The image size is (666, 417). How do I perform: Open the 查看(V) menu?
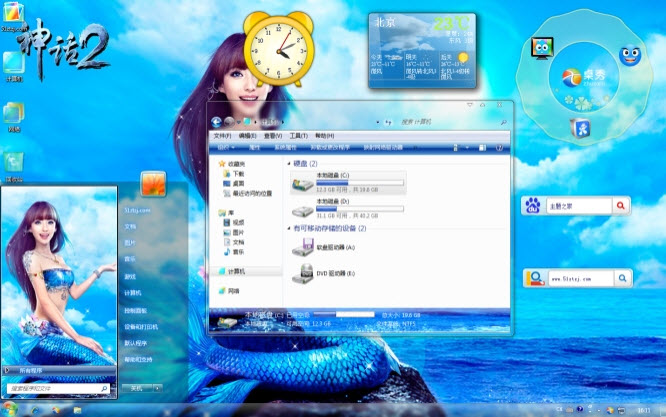click(x=273, y=136)
